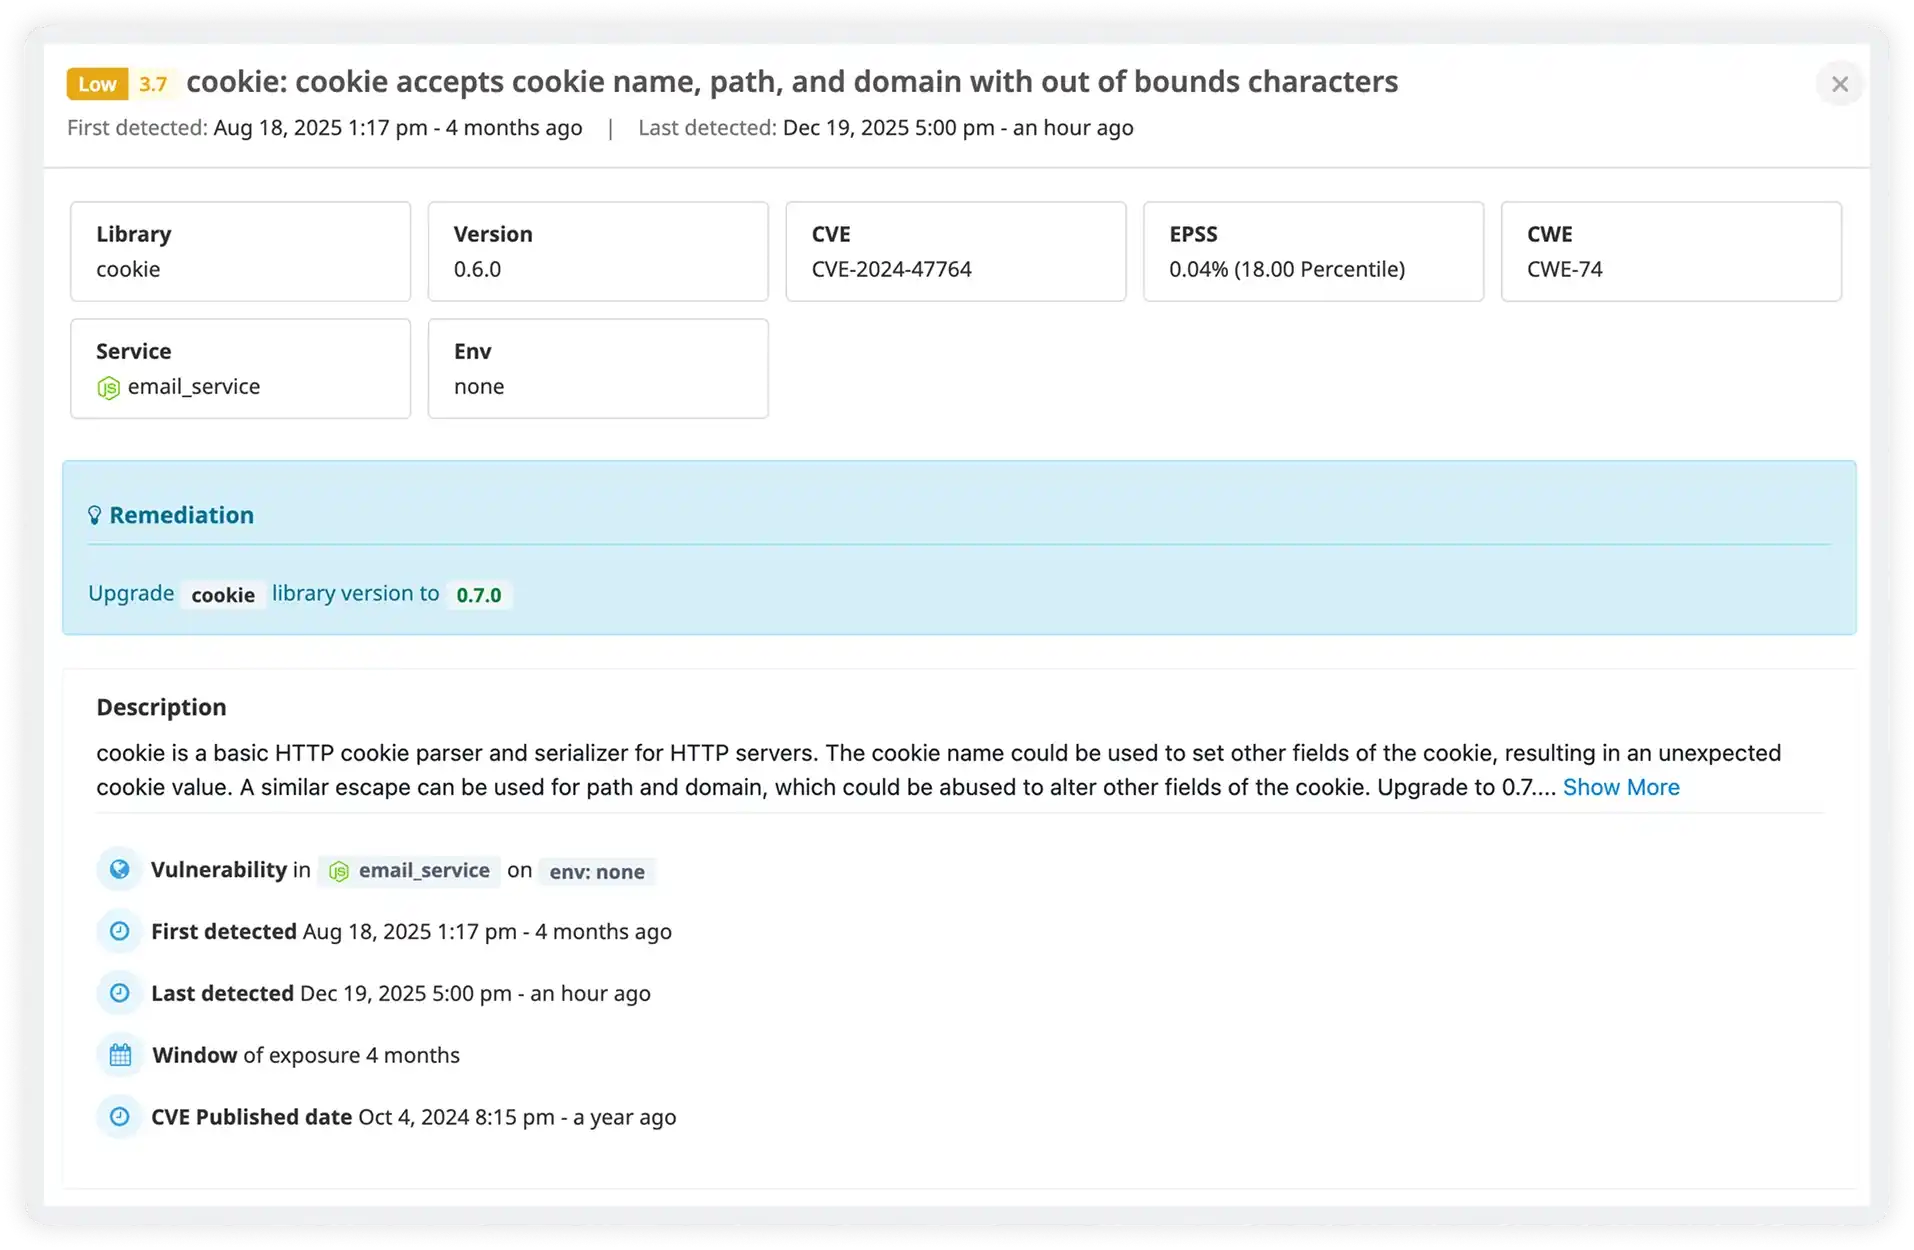This screenshot has width=1914, height=1250.
Task: Click the 0.7.0 upgrade version badge
Action: (479, 594)
